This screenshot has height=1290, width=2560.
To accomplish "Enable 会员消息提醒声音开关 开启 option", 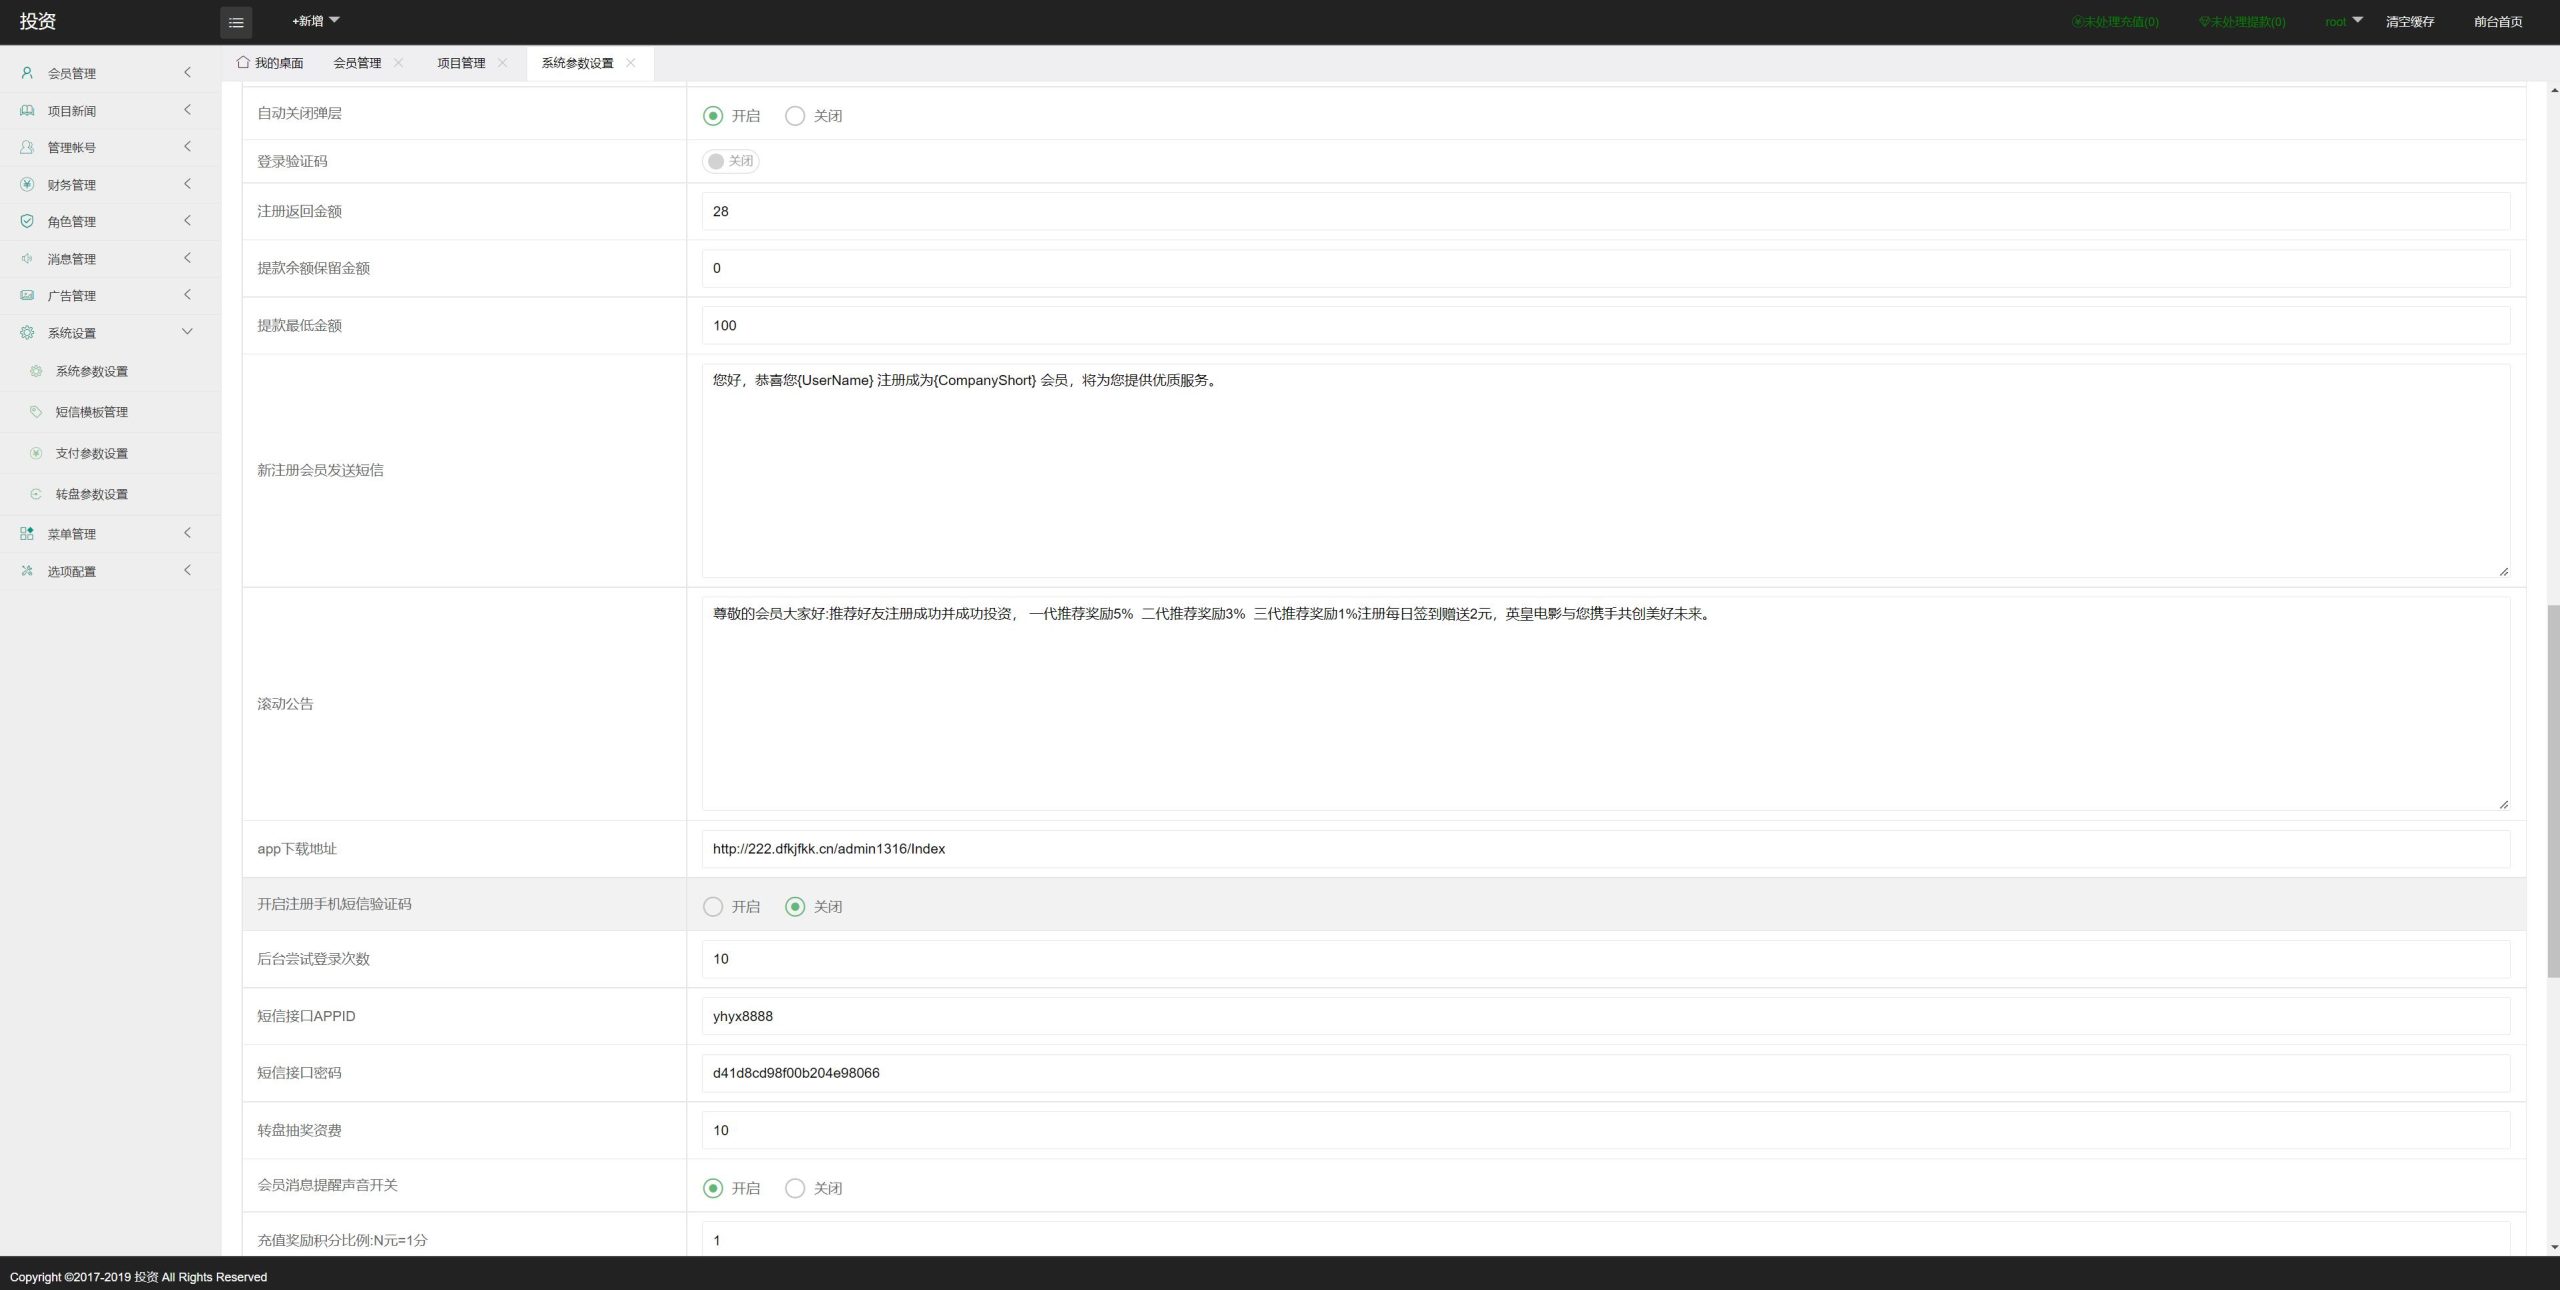I will pyautogui.click(x=716, y=1186).
